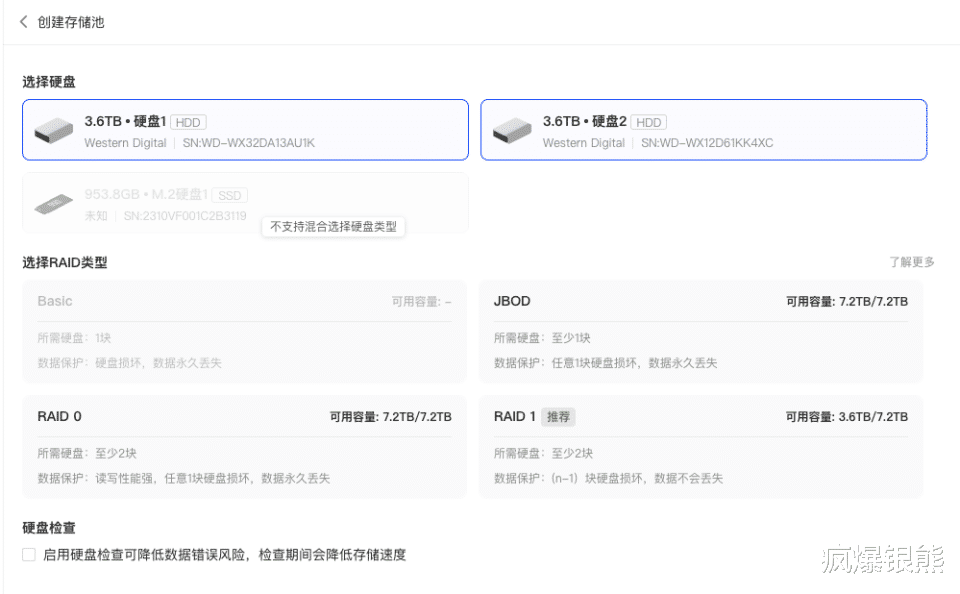Click the SSD tag on M.2硬盘1
The image size is (960, 594).
(x=230, y=195)
